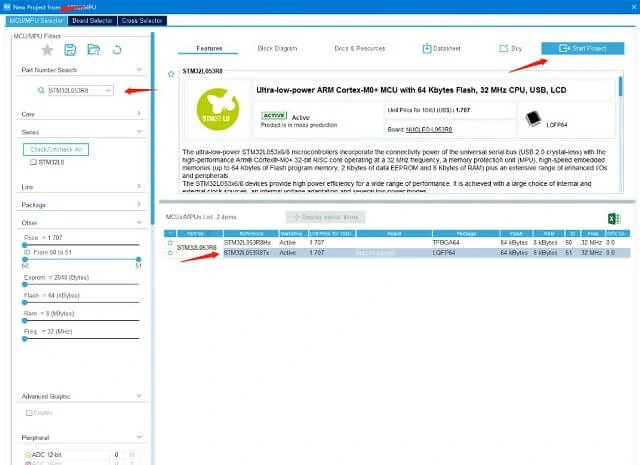
Task: Collapse the Advanced Graphic section
Action: coord(139,396)
